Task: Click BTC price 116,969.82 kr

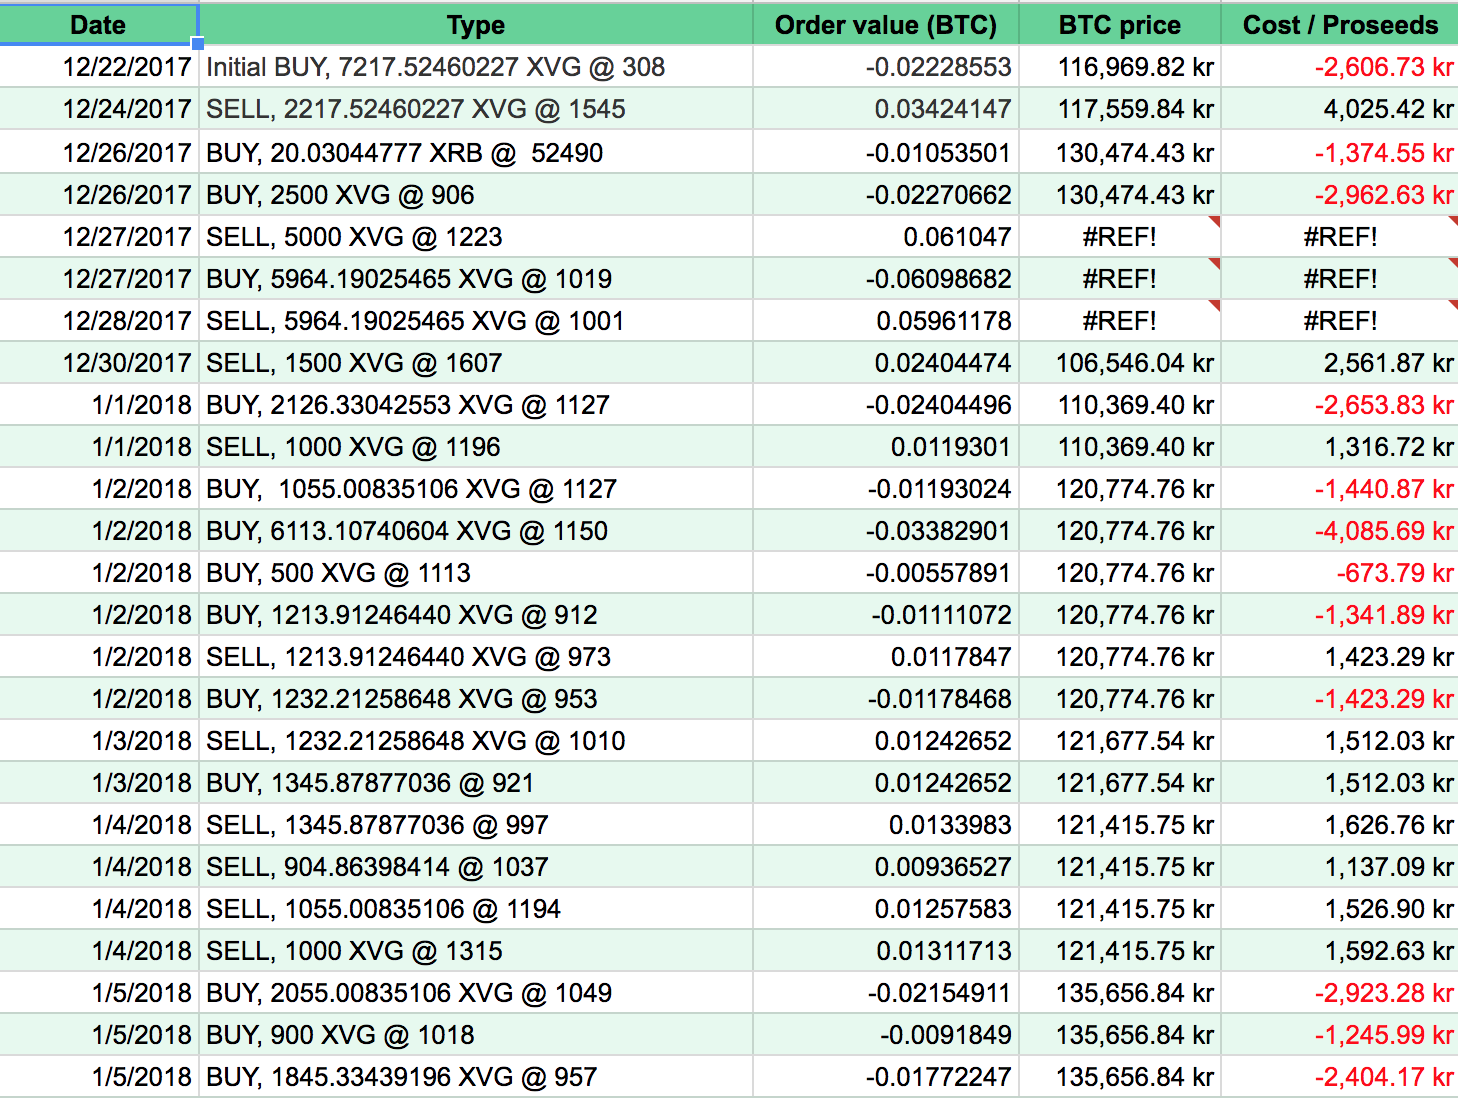Action: [1120, 67]
